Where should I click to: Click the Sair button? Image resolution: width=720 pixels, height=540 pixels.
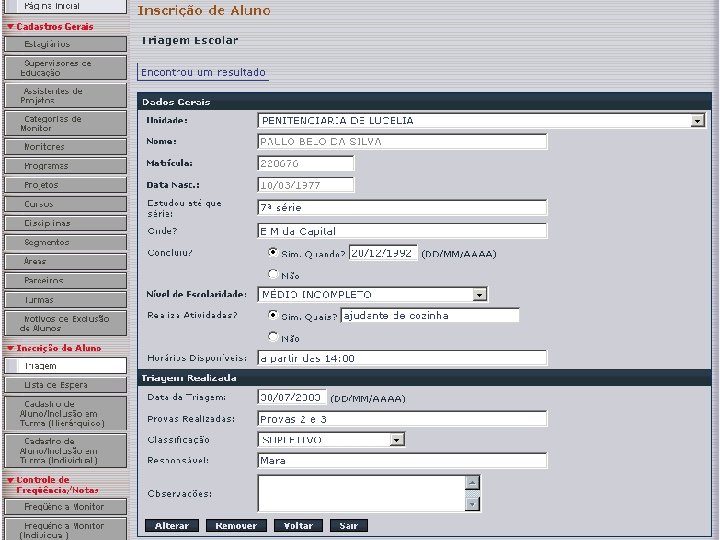(x=349, y=526)
